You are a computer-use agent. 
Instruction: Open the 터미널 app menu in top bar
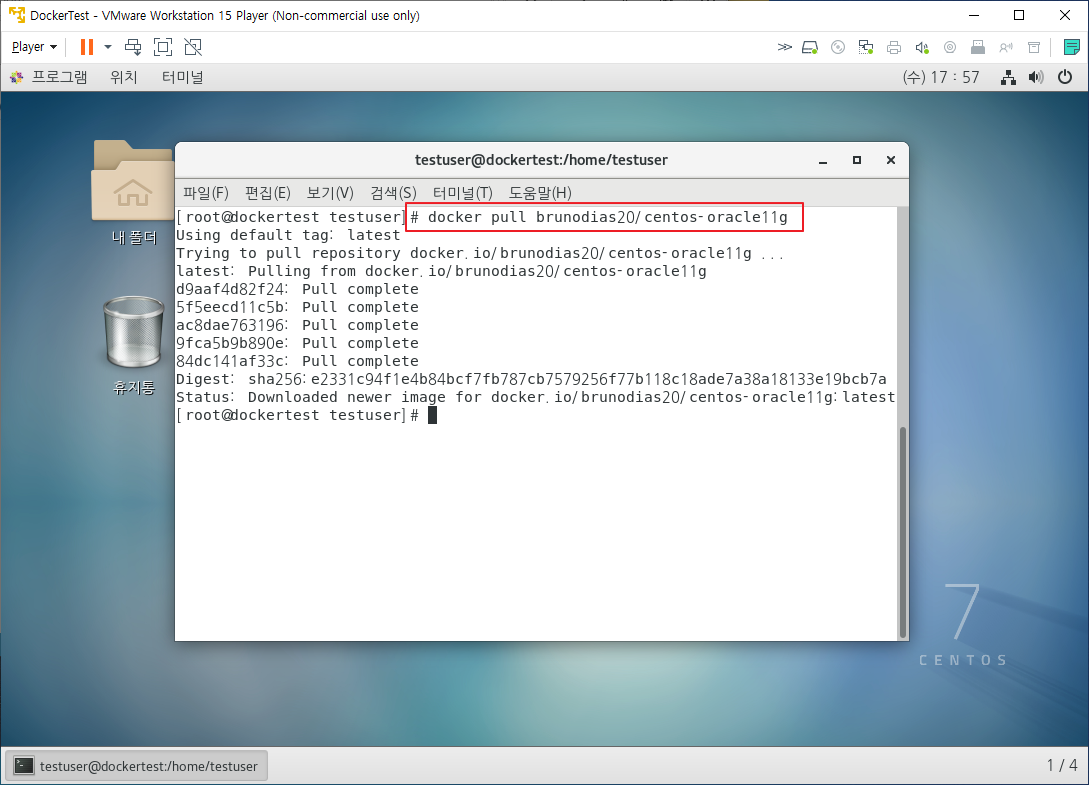pyautogui.click(x=183, y=77)
